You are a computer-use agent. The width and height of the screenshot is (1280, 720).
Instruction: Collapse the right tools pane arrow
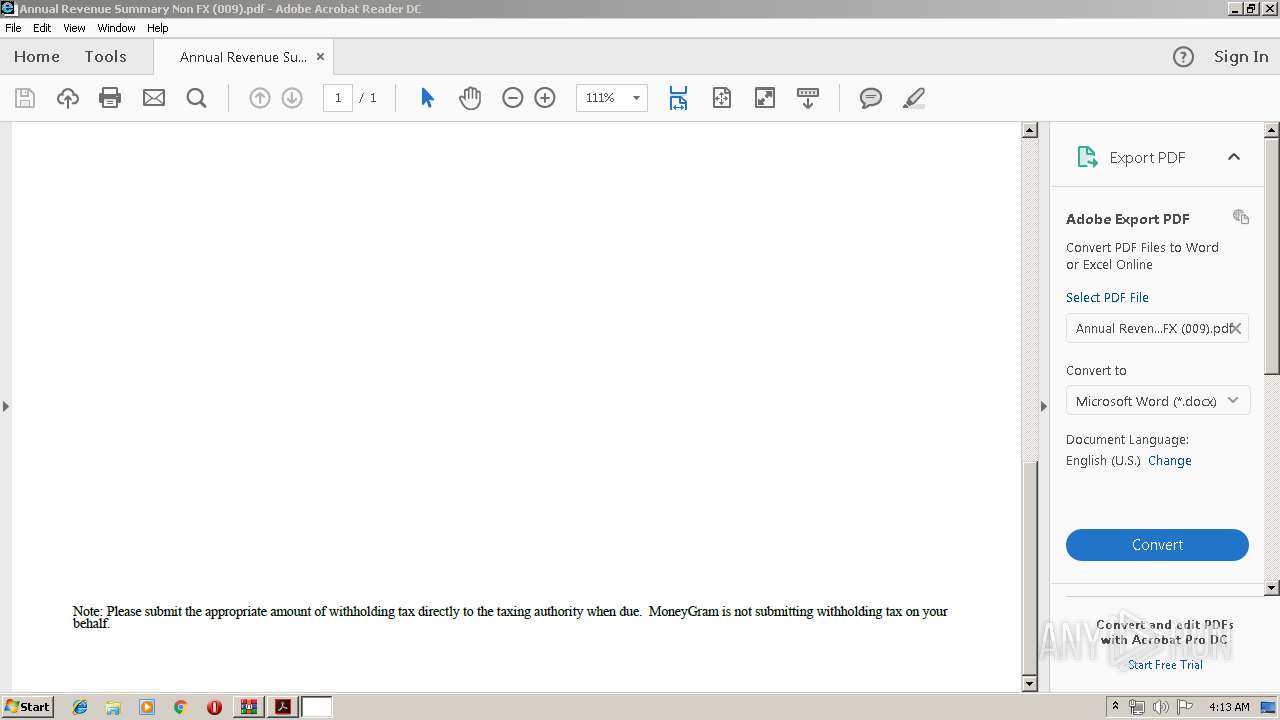(1044, 406)
